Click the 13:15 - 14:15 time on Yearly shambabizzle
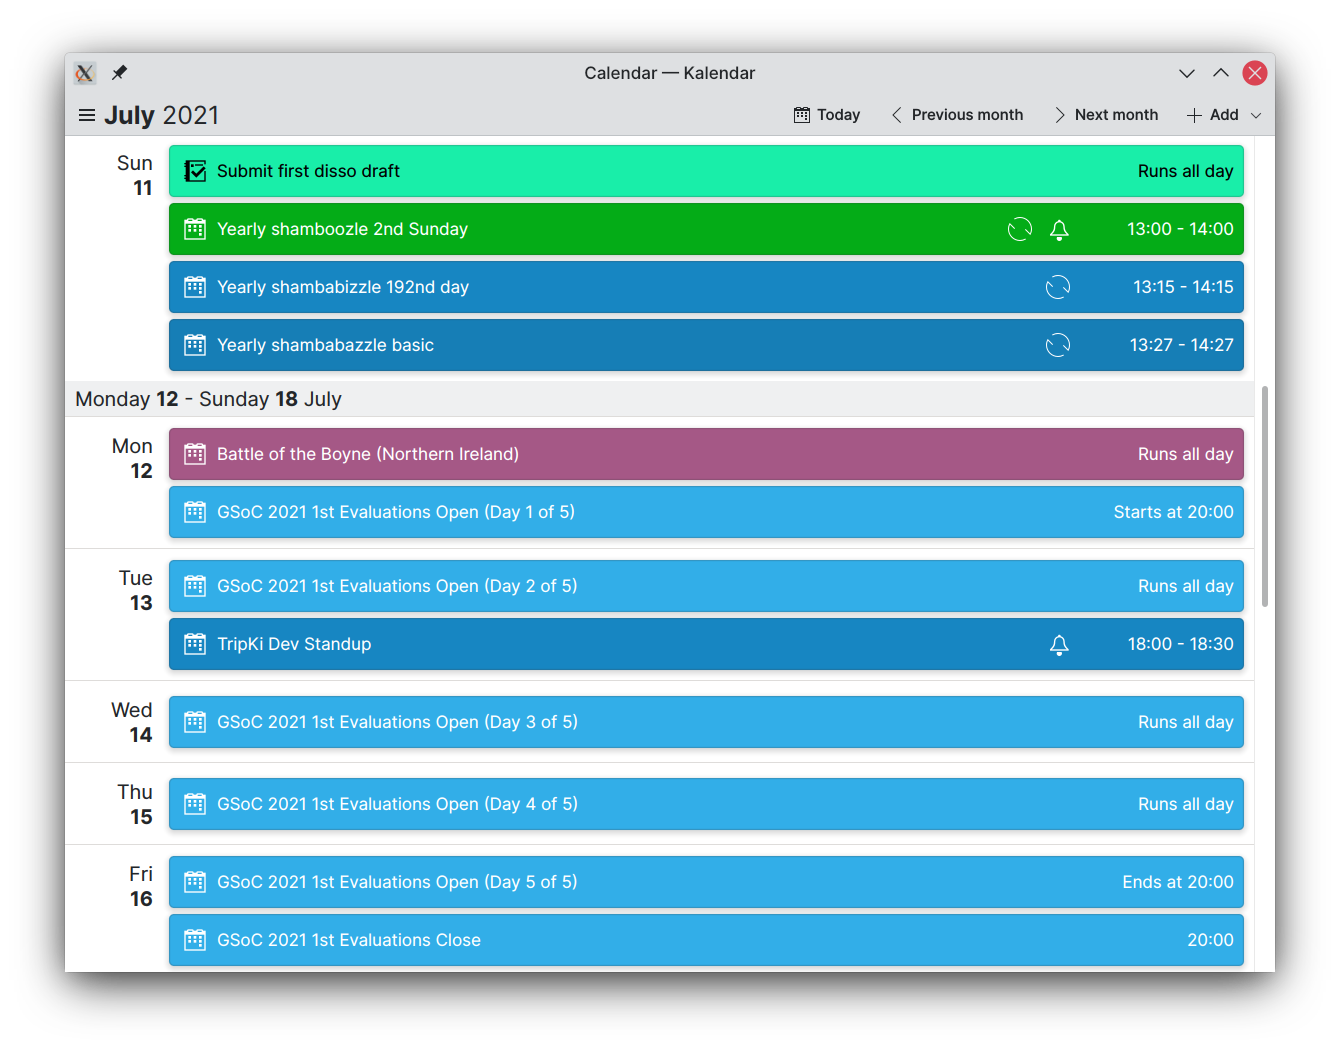The width and height of the screenshot is (1340, 1049). click(x=1183, y=287)
